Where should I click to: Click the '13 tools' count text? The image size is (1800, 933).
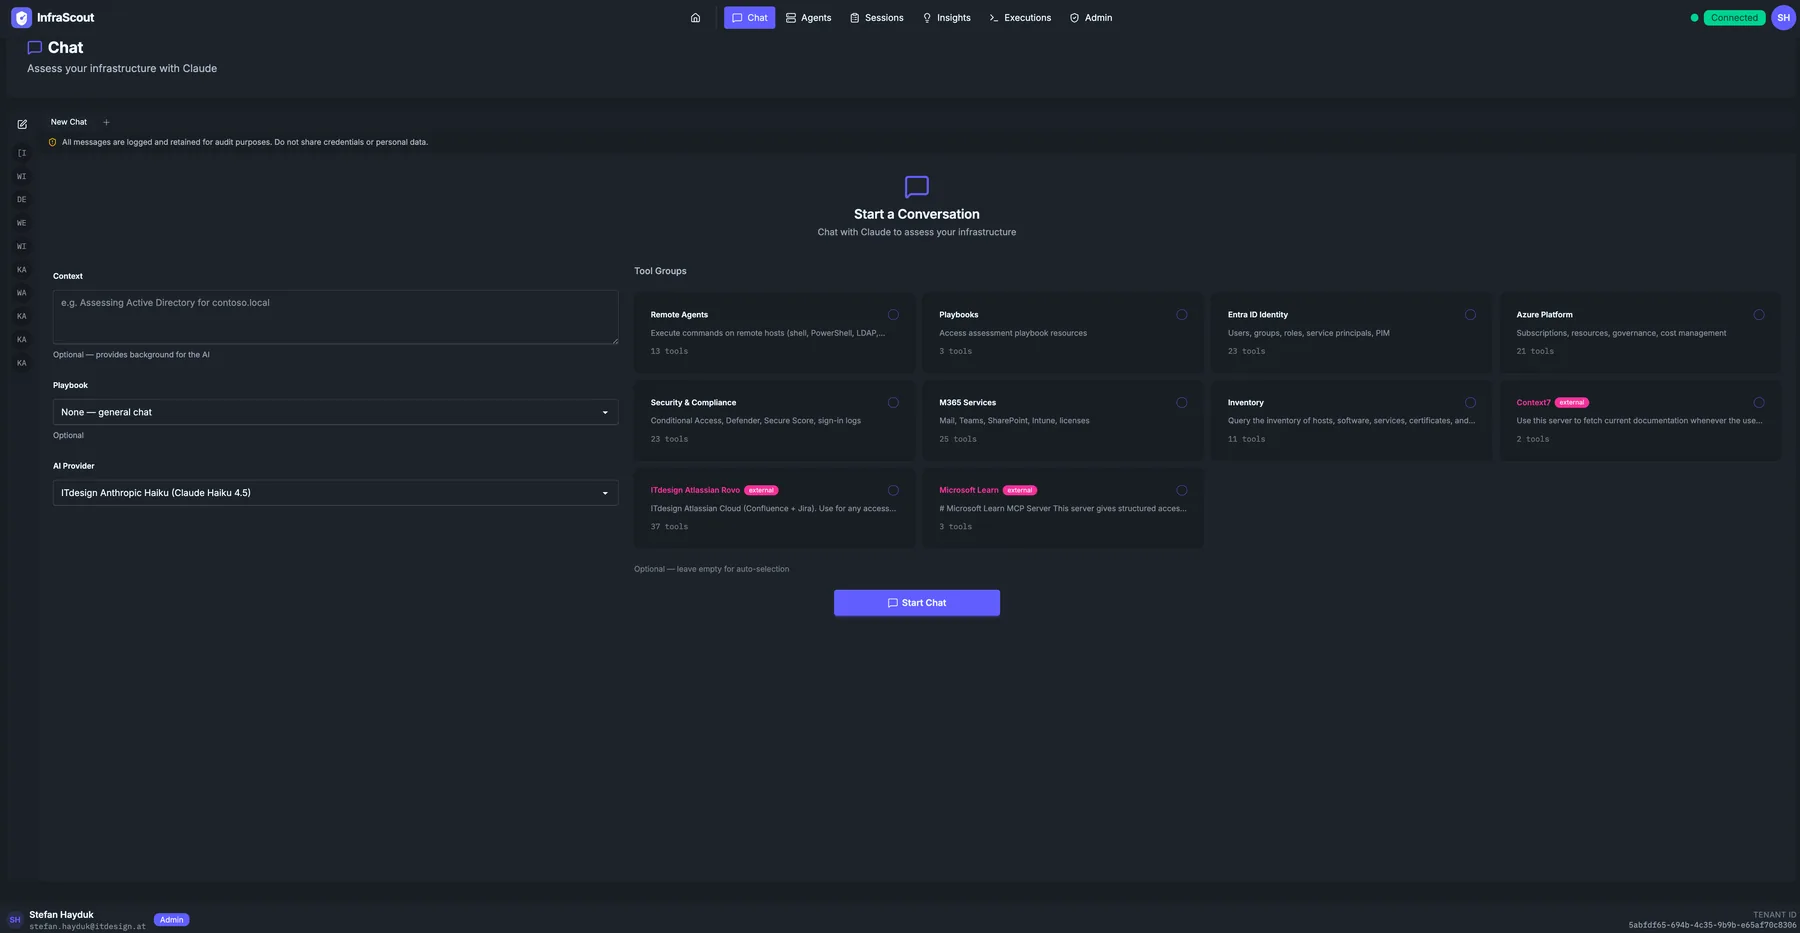point(669,351)
